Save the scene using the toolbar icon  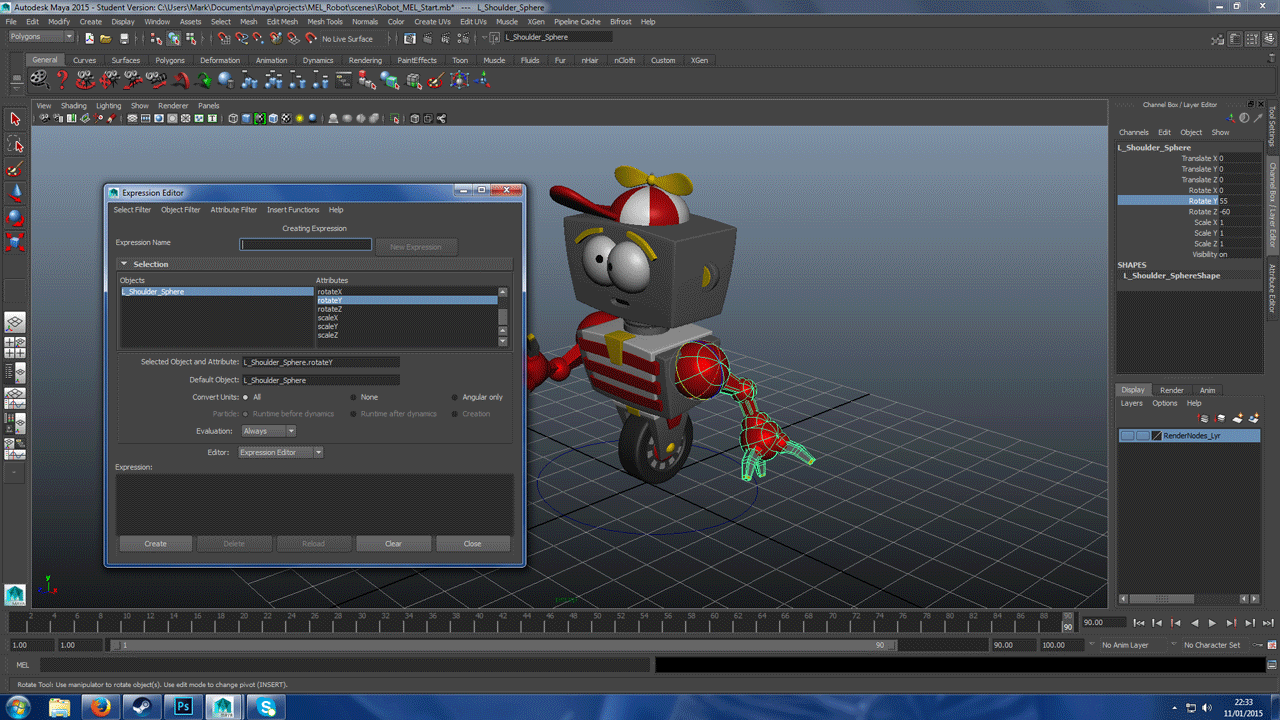click(x=124, y=38)
